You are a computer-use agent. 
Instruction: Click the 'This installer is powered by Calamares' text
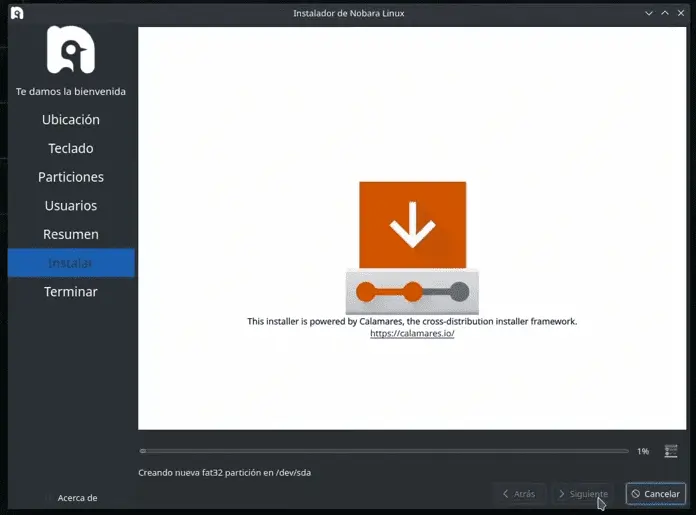pos(412,321)
